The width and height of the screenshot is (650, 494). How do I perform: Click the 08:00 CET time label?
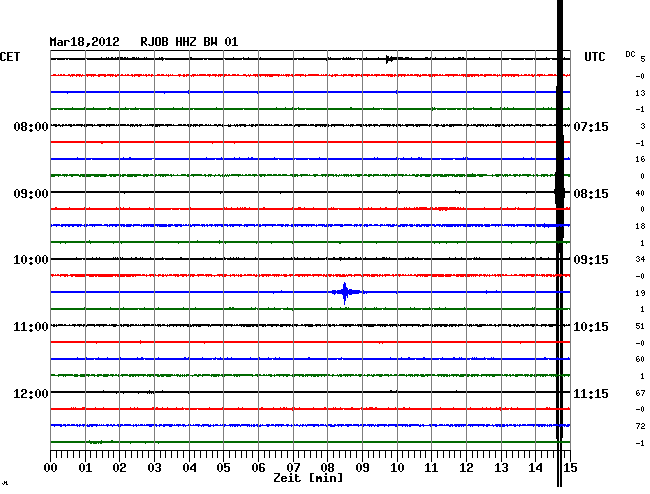tap(31, 126)
